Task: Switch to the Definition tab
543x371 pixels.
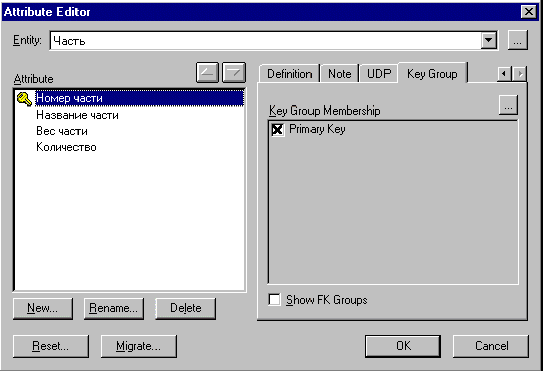Action: [x=290, y=74]
